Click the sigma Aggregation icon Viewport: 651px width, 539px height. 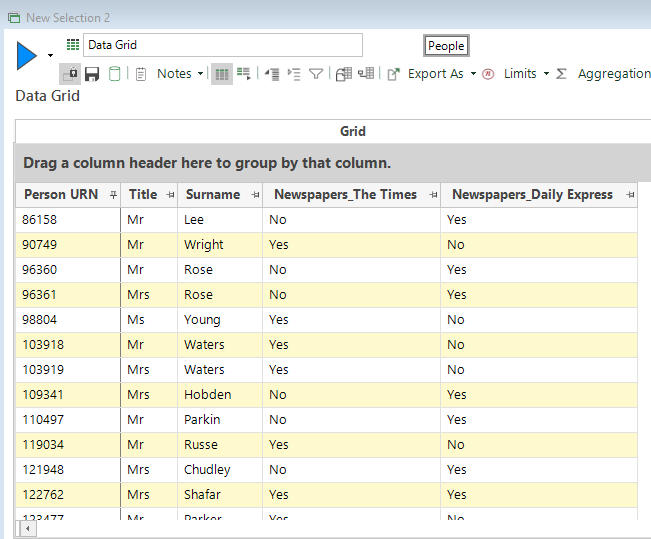click(561, 74)
